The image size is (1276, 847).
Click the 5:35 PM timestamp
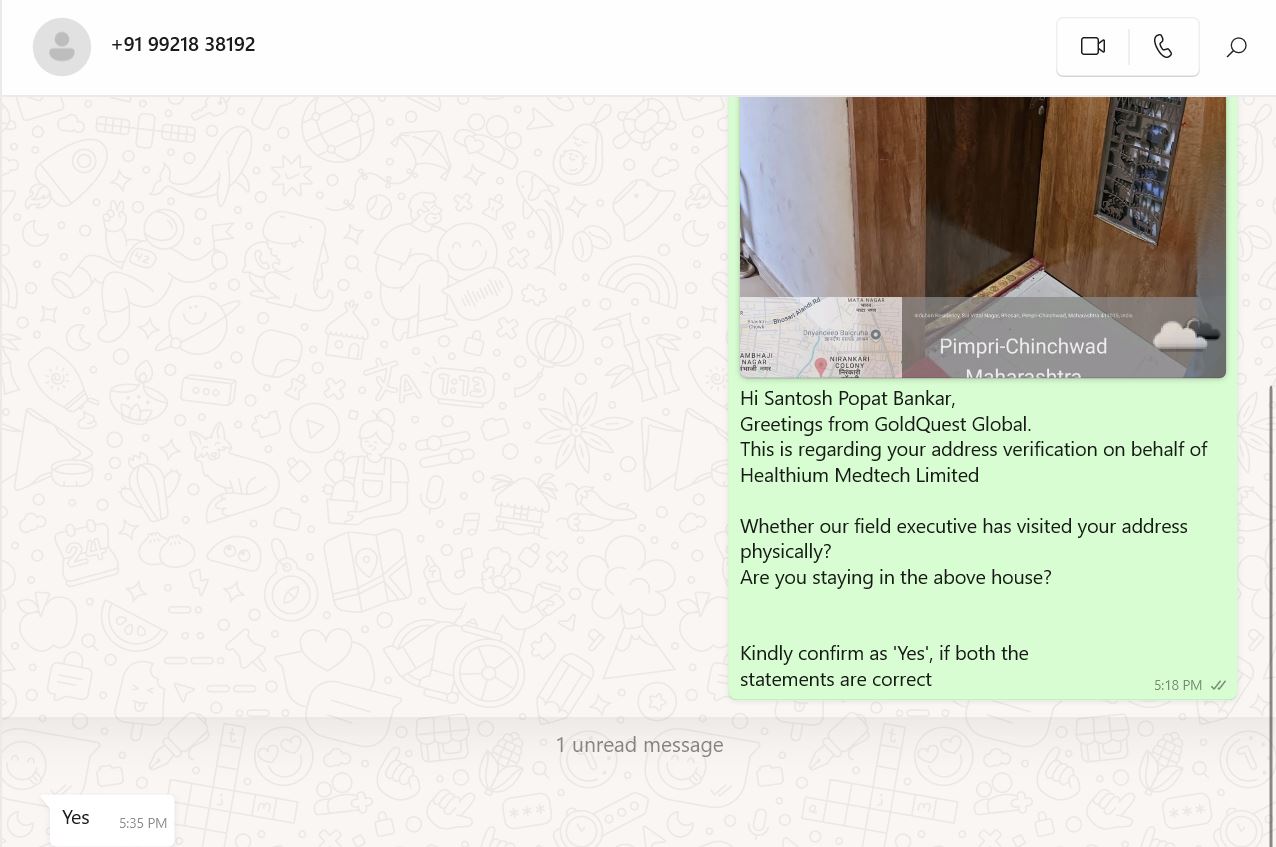coord(143,823)
